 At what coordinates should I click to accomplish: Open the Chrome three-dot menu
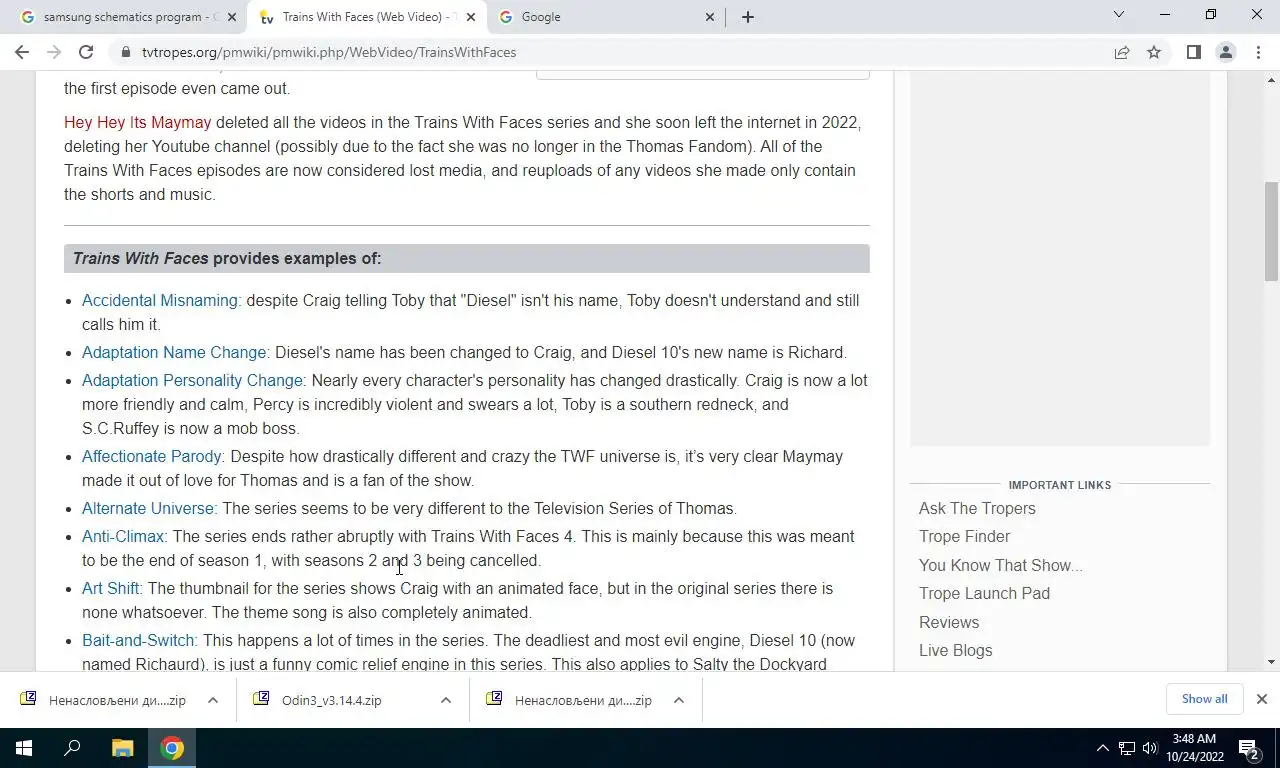click(x=1257, y=52)
